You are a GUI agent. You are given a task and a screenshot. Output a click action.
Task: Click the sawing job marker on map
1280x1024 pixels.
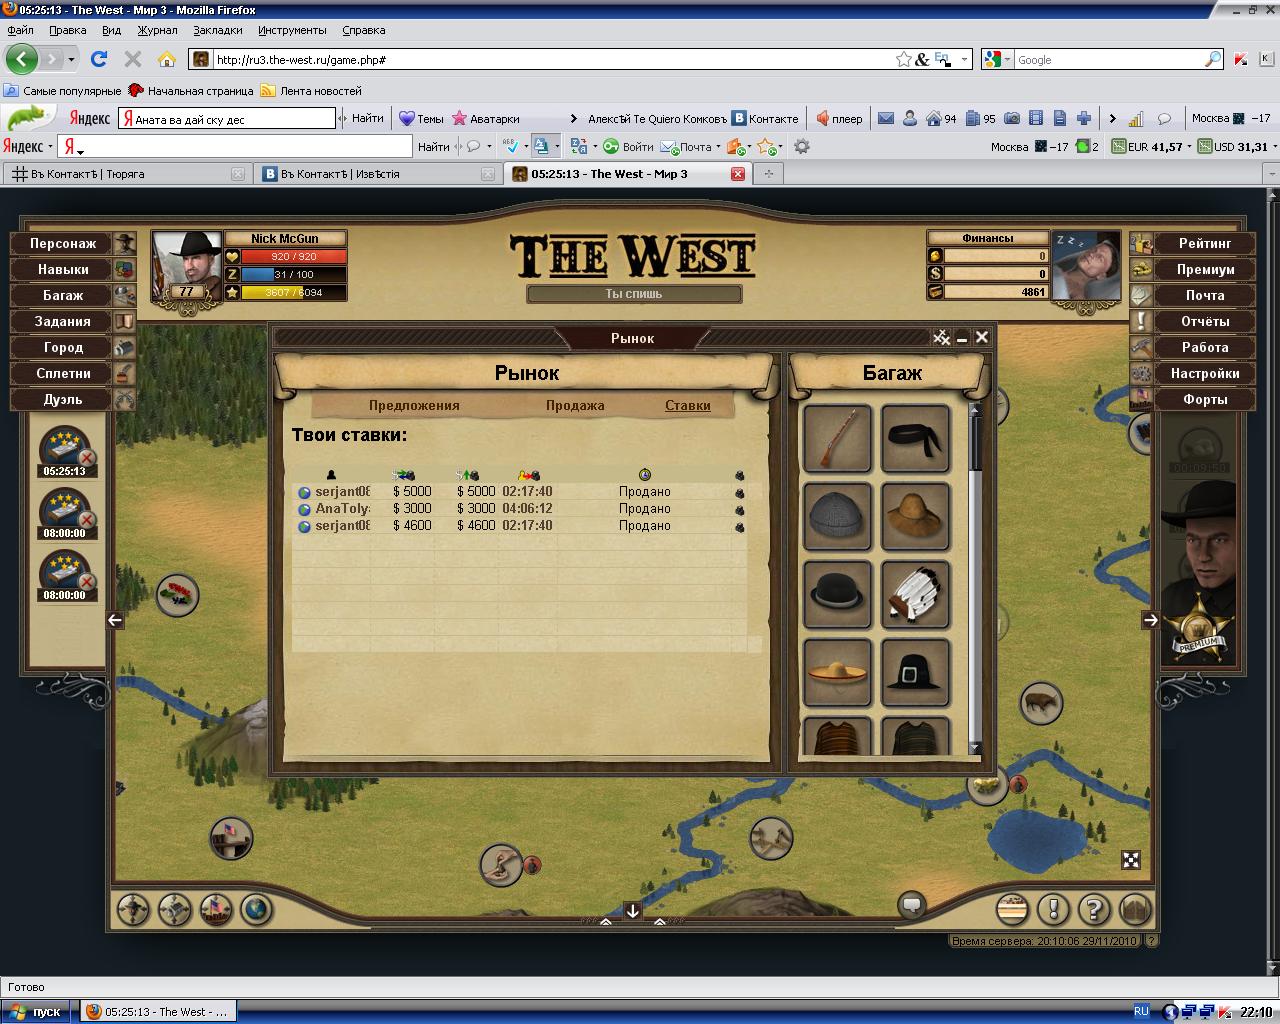(x=771, y=838)
